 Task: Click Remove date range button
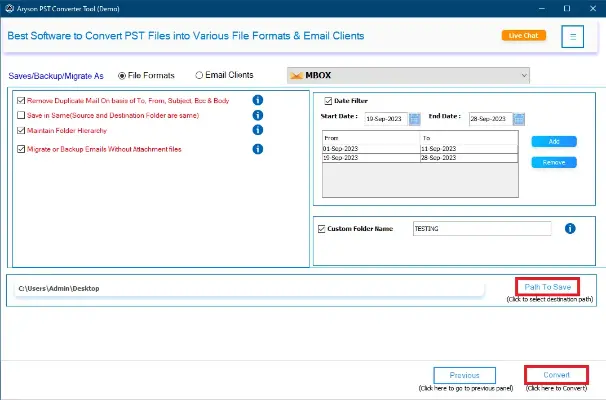[554, 162]
